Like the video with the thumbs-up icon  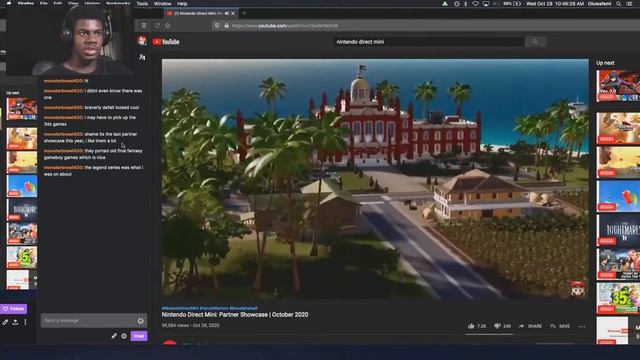click(471, 326)
